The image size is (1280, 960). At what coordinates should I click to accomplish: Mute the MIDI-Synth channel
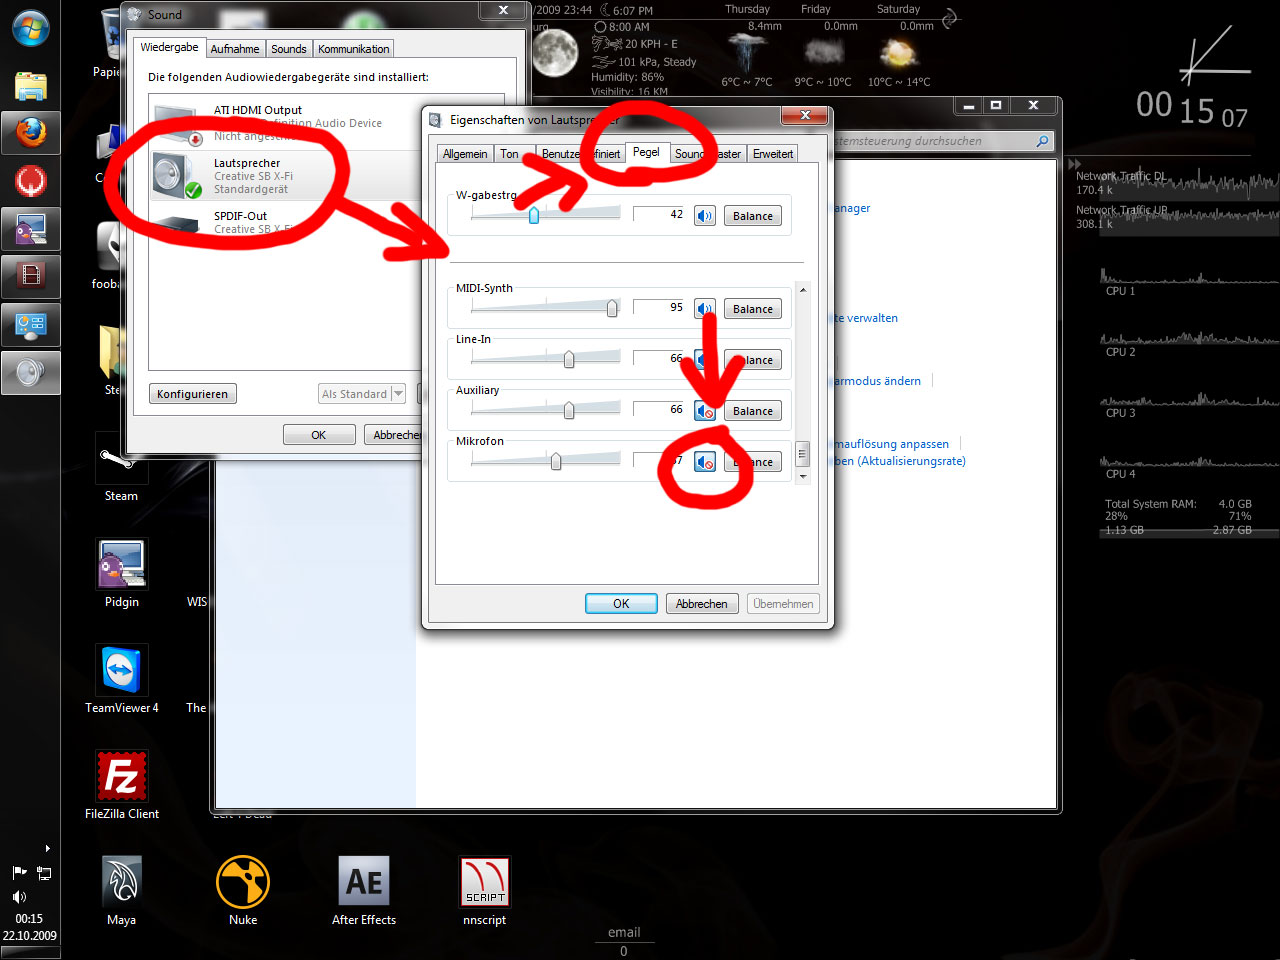(x=705, y=309)
